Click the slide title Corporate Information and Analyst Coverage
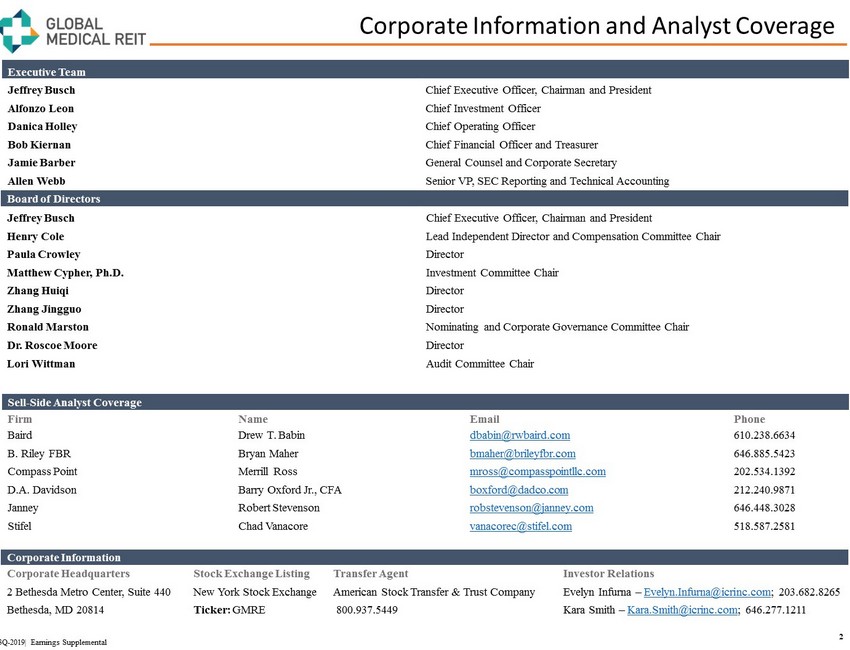Viewport: 850px width, 650px height. [596, 25]
